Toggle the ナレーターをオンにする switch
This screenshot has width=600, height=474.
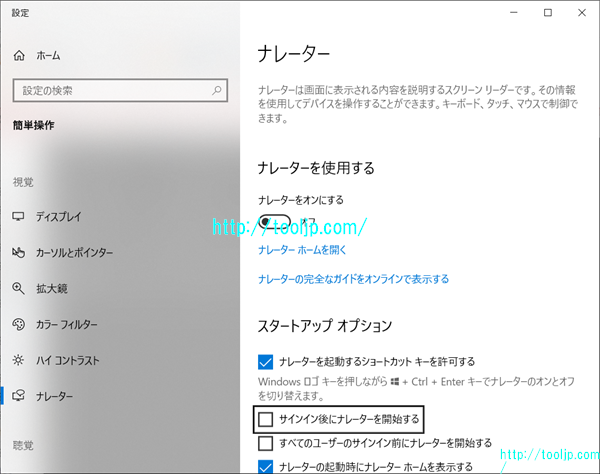coord(274,222)
